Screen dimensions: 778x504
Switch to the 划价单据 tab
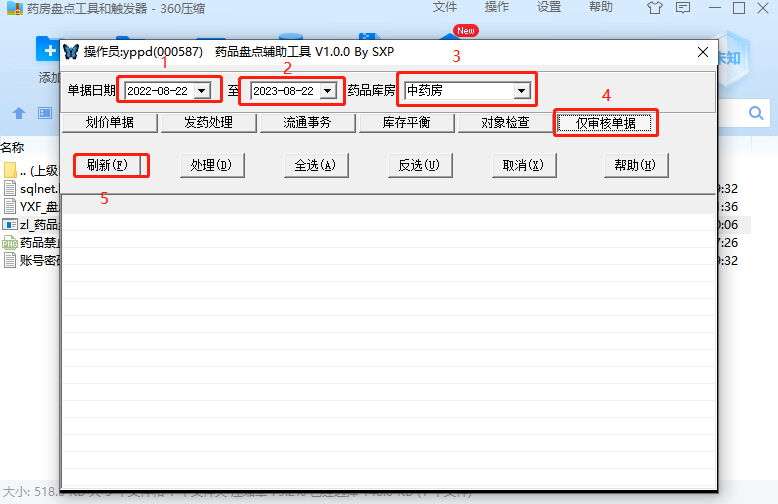(x=110, y=123)
